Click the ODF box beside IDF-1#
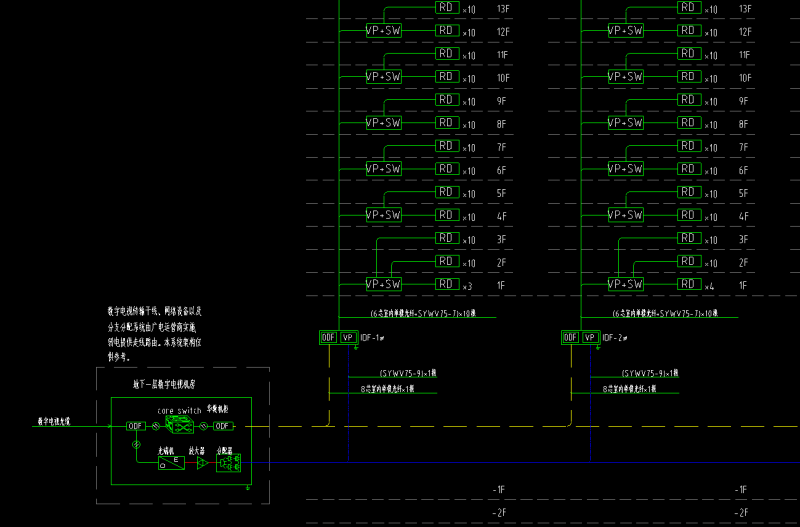This screenshot has height=527, width=800. 327,338
